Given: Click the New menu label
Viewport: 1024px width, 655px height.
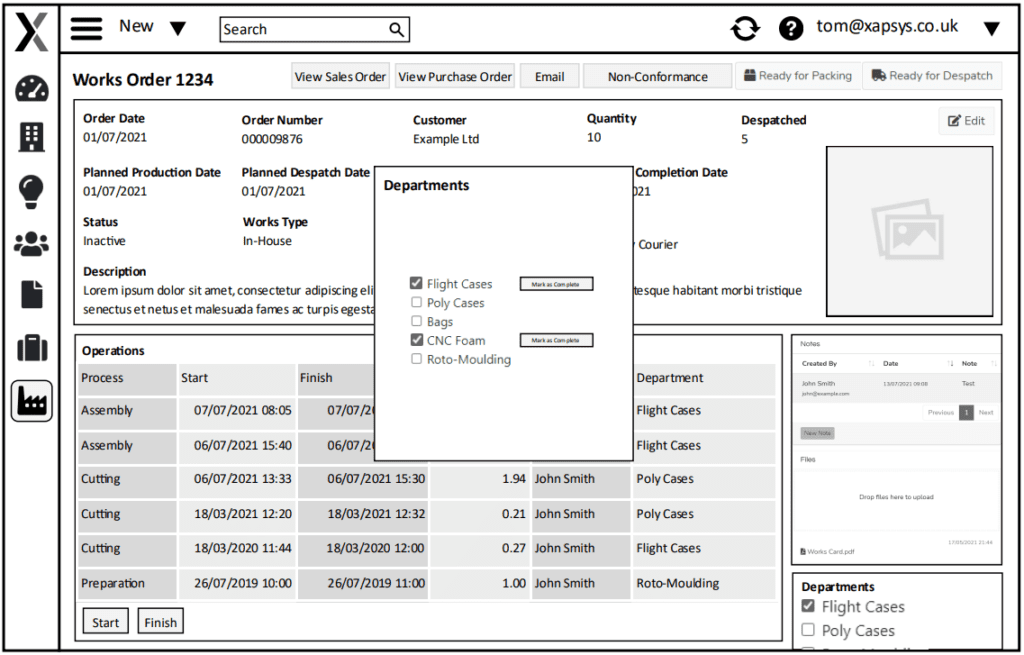Looking at the screenshot, I should pyautogui.click(x=136, y=26).
